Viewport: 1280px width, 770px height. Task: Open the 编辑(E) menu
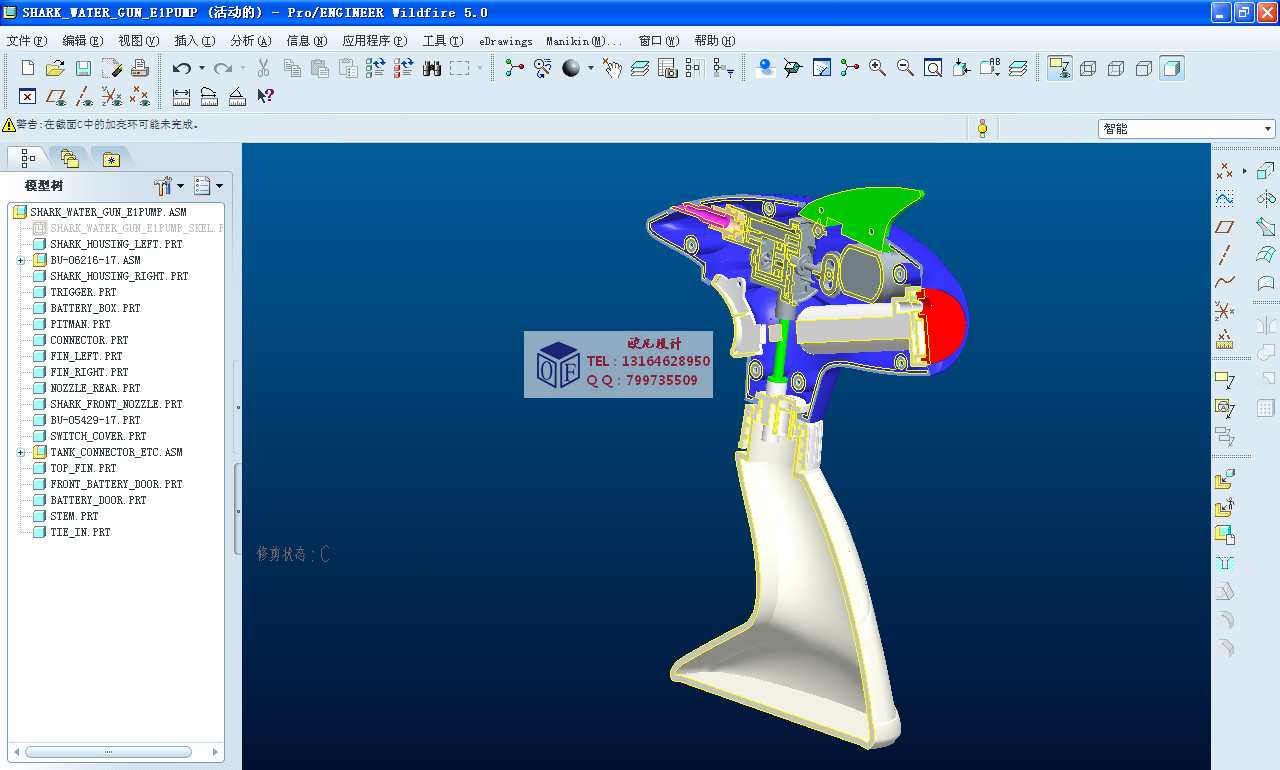coord(83,41)
